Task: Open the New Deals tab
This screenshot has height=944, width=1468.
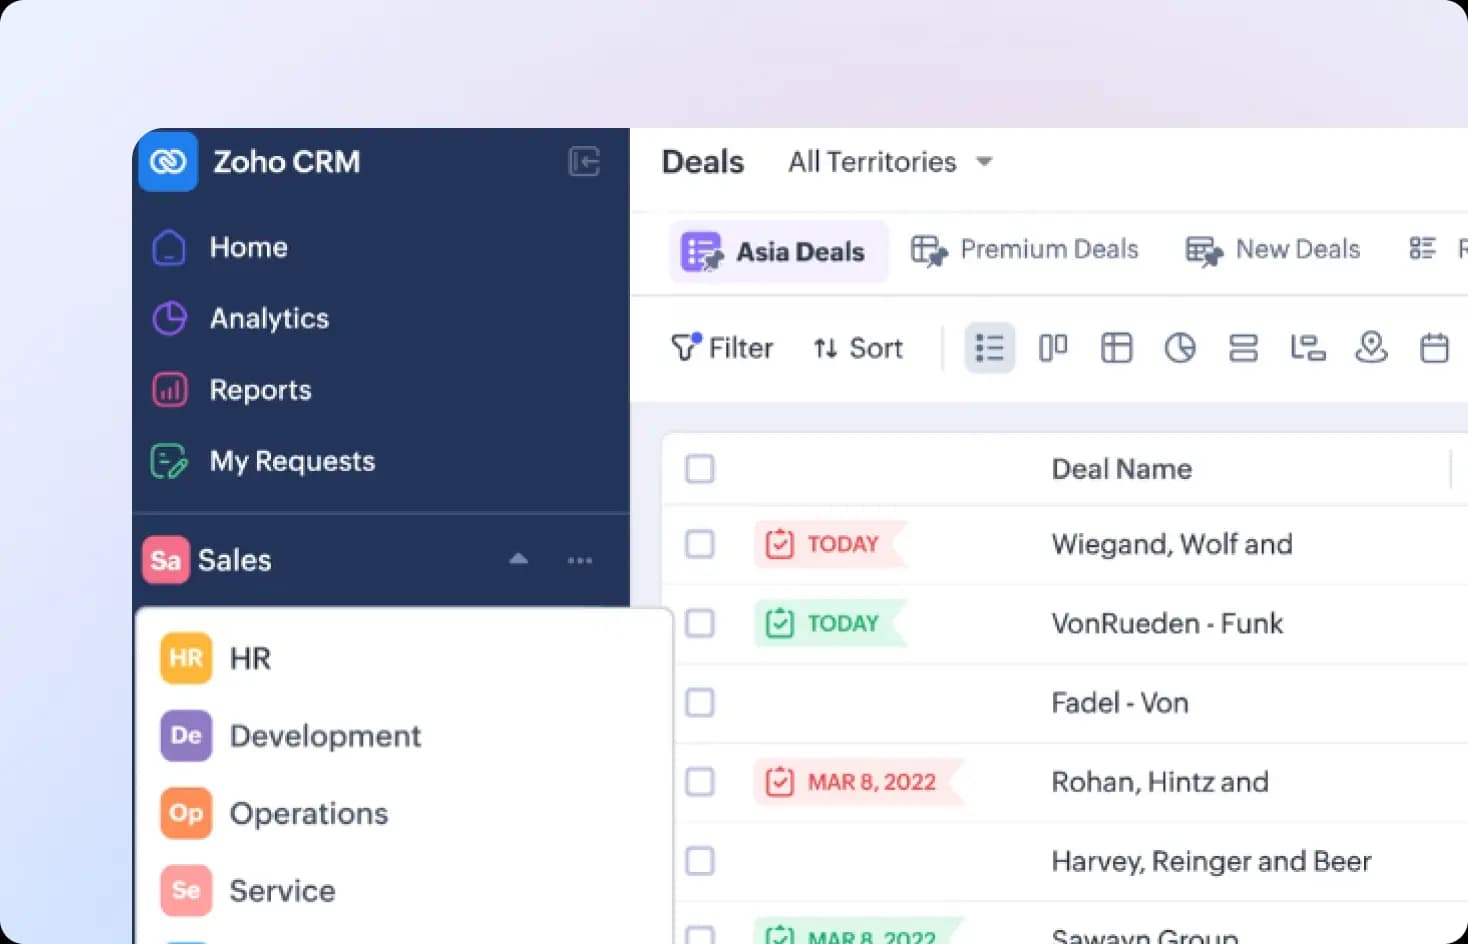Action: tap(1273, 250)
